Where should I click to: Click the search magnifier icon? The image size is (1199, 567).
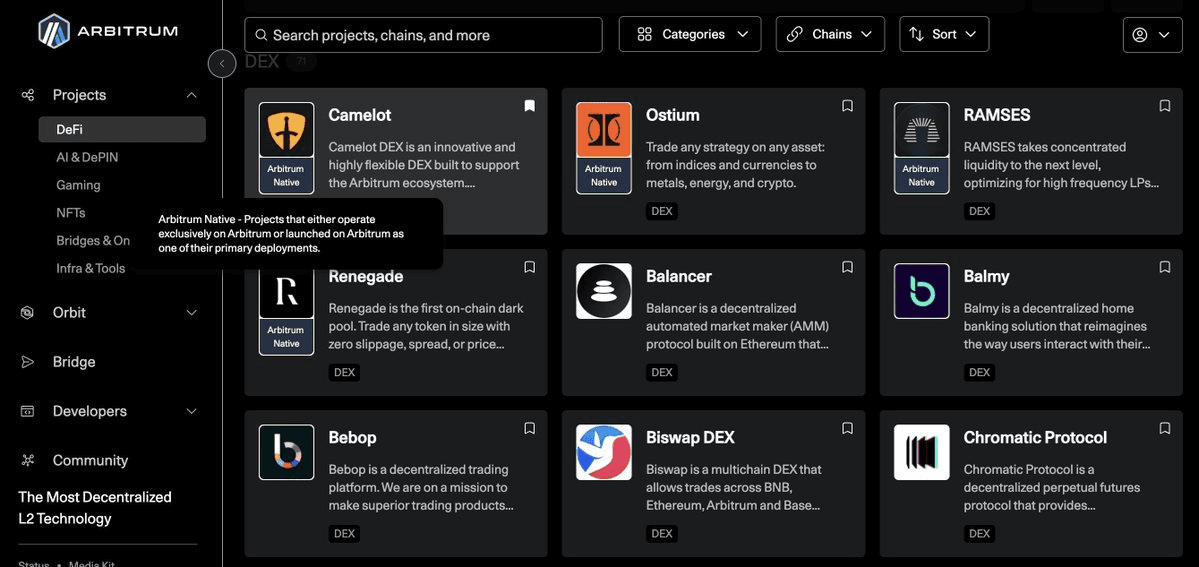262,35
